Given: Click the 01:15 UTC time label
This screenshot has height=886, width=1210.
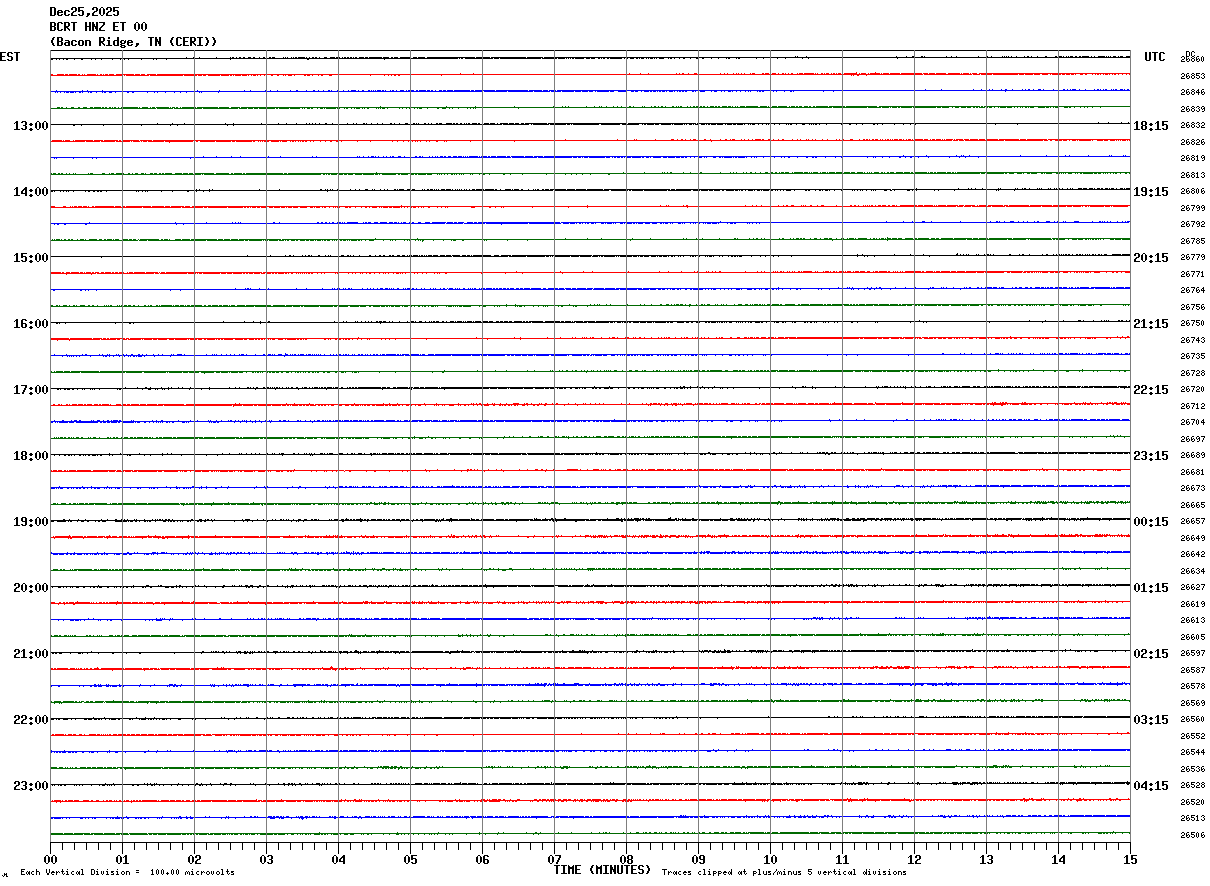Looking at the screenshot, I should 1151,588.
